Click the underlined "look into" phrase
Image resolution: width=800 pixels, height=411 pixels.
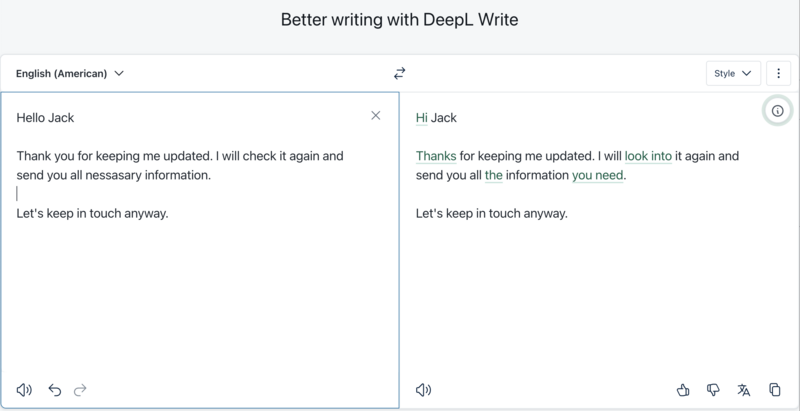[x=647, y=156]
